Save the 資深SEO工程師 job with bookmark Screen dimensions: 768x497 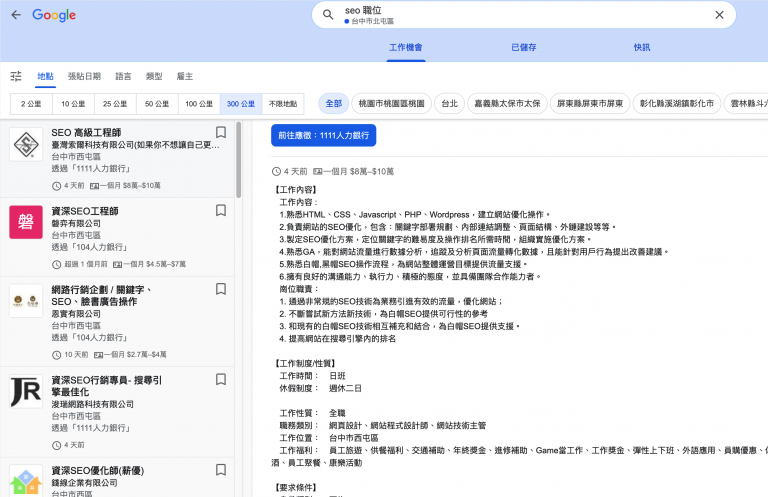(221, 211)
